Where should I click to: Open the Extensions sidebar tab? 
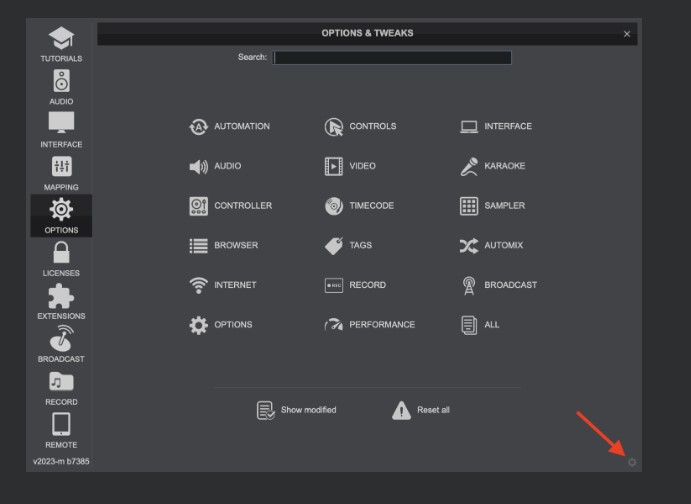(x=61, y=302)
